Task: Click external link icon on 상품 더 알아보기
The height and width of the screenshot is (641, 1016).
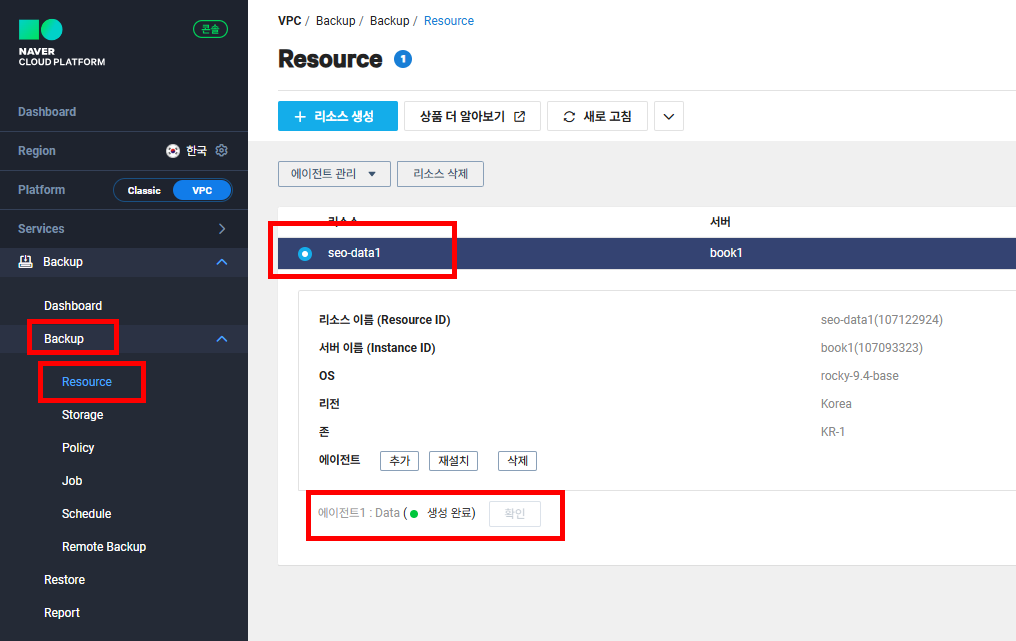Action: coord(520,117)
